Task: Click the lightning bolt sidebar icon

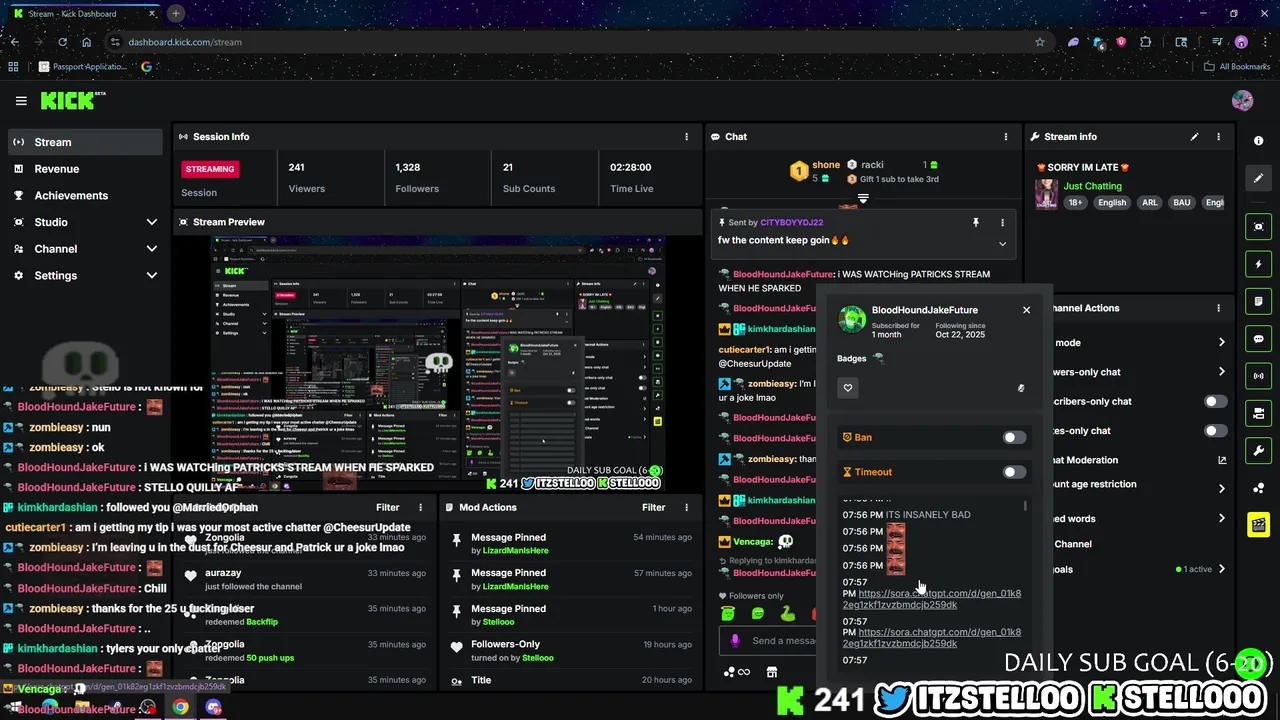Action: pos(1258,264)
